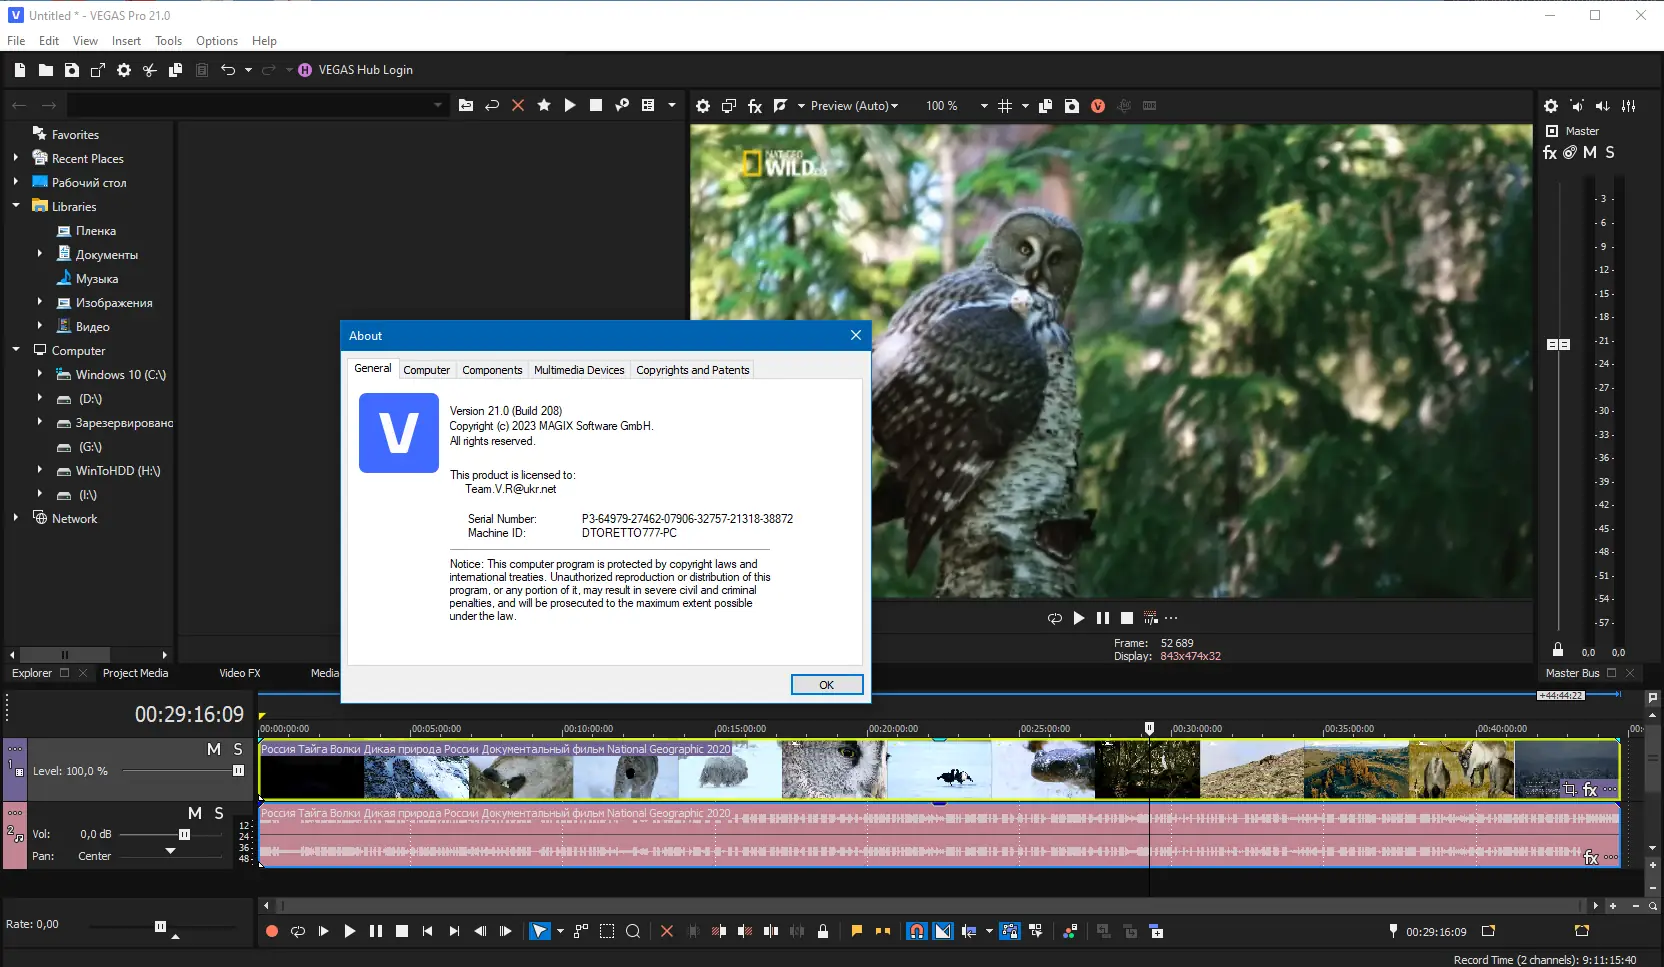Click the Master Bus downmix output icon
Image resolution: width=1664 pixels, height=967 pixels.
(1577, 106)
